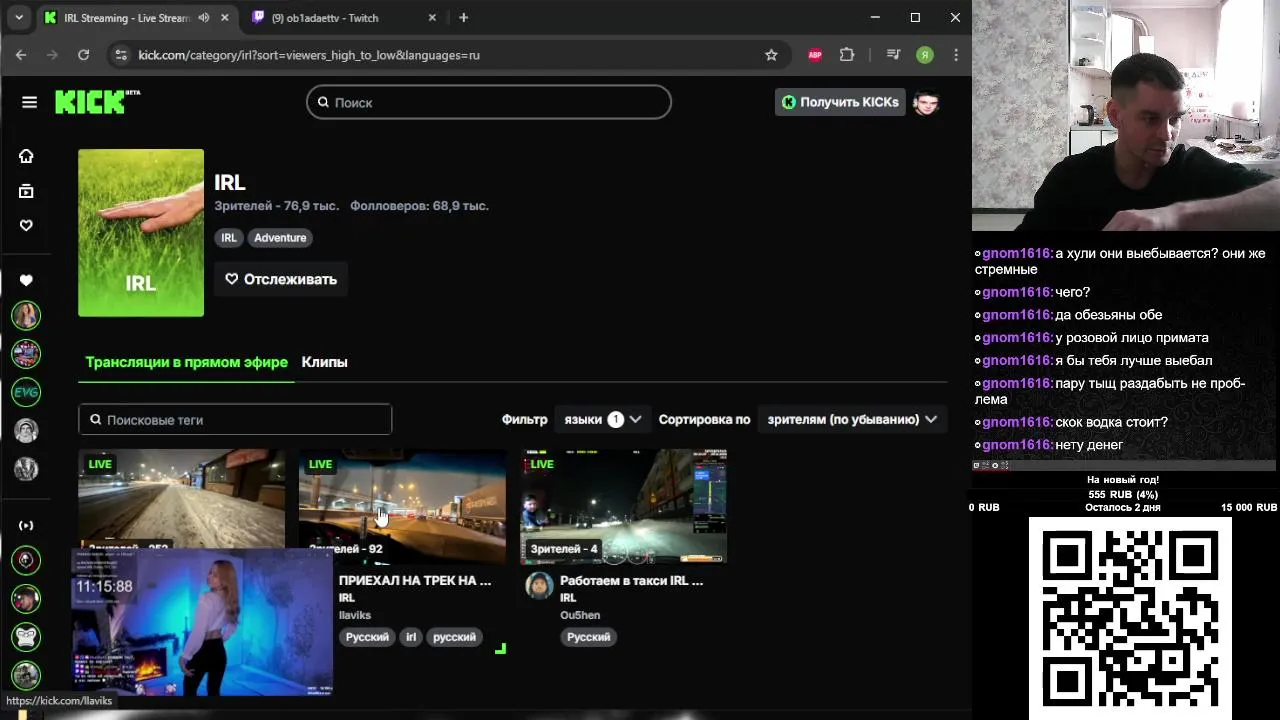The width and height of the screenshot is (1280, 720).
Task: Reload the page
Action: (x=83, y=55)
